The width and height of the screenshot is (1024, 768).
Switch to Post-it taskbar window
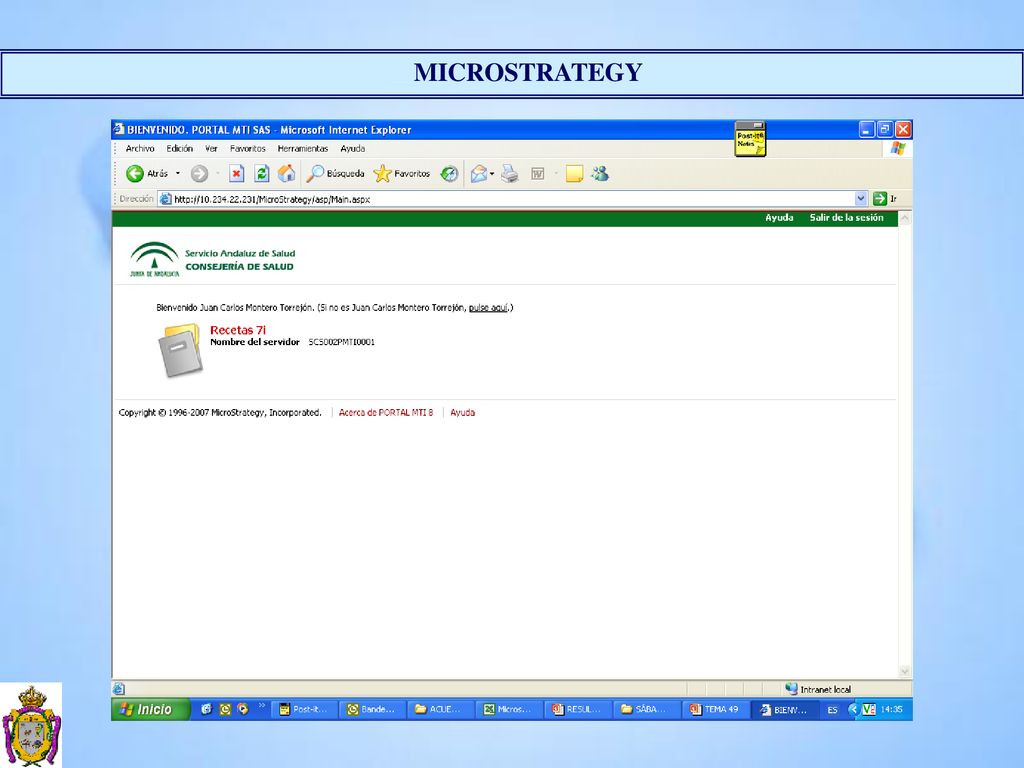(x=306, y=709)
